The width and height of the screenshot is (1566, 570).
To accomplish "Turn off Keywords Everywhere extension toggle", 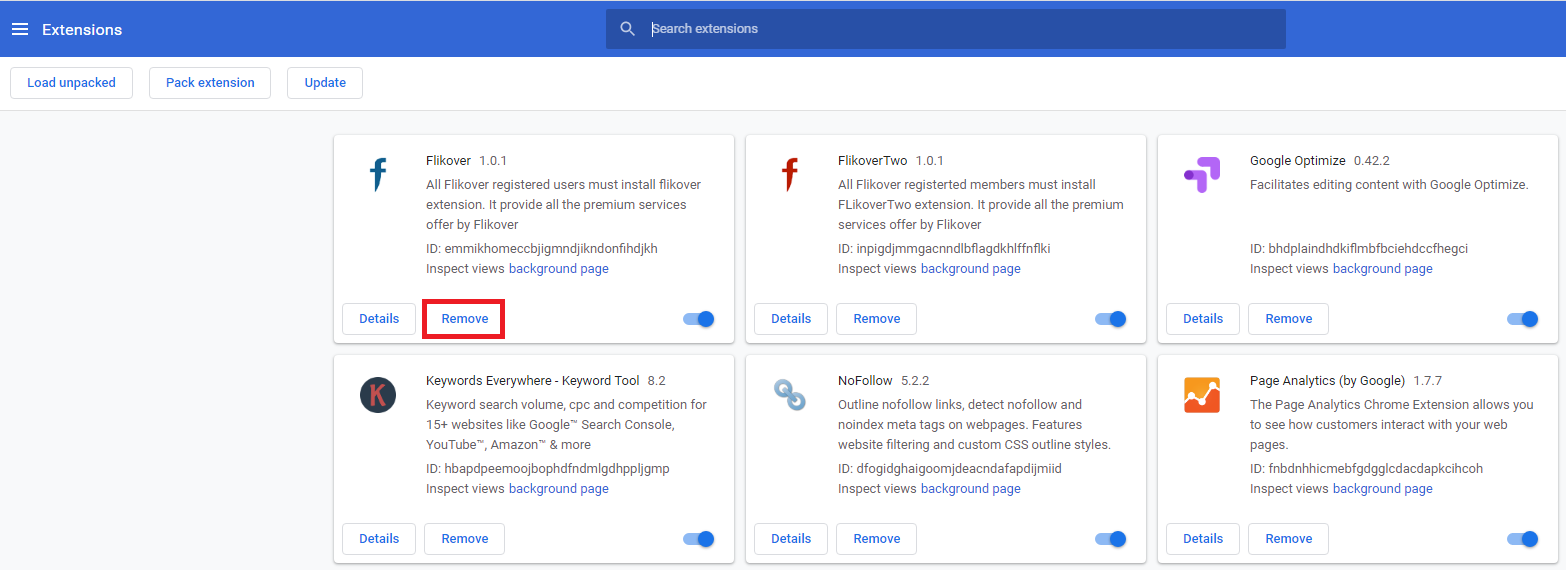I will point(699,539).
